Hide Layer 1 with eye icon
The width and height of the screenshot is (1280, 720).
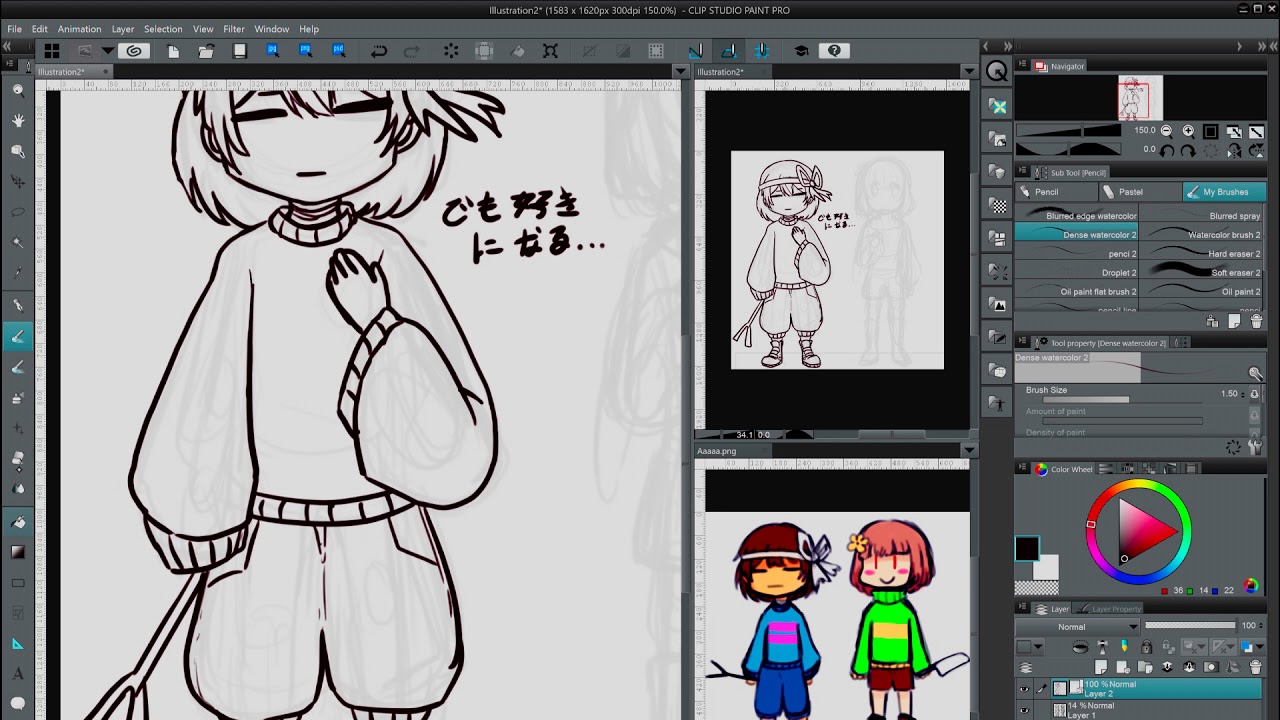click(x=1024, y=710)
